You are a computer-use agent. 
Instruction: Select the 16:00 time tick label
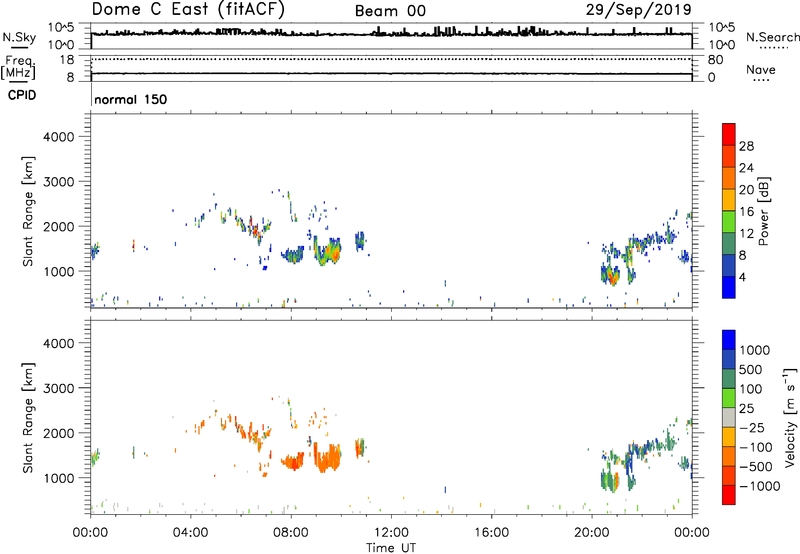pos(491,533)
